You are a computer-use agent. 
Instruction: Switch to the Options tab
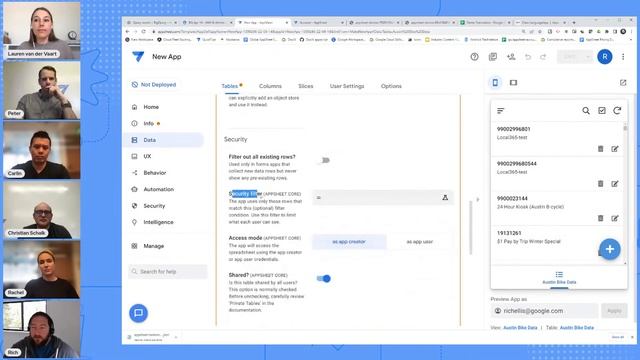coord(391,86)
